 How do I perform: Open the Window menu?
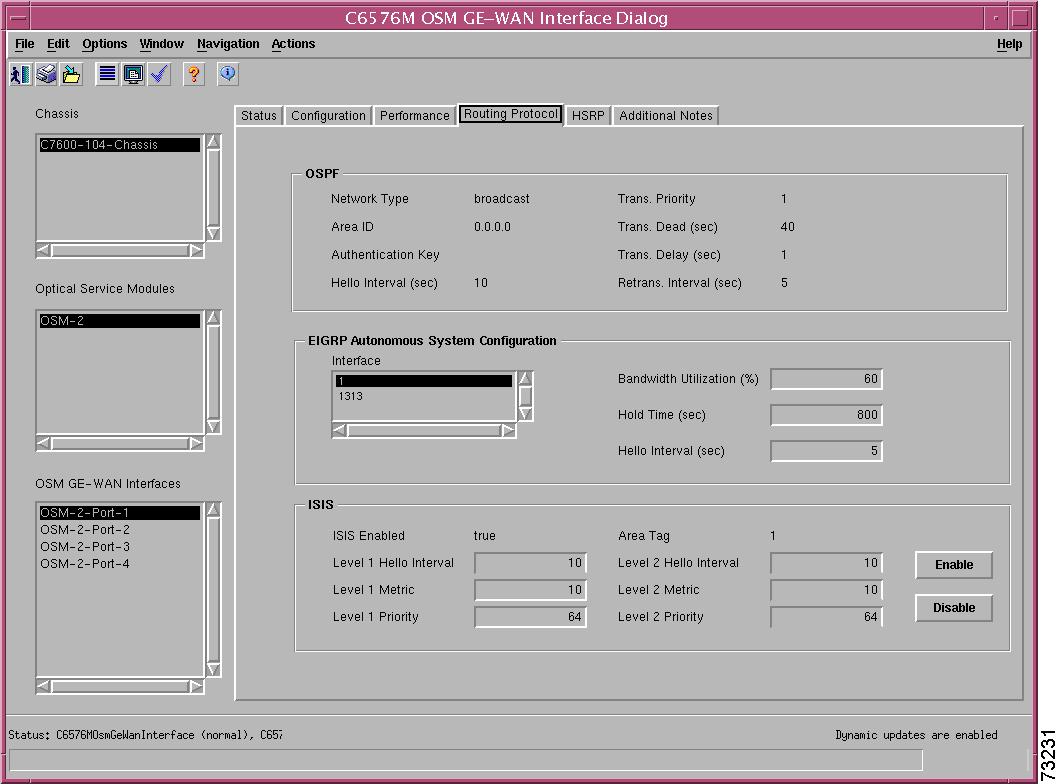click(x=162, y=44)
